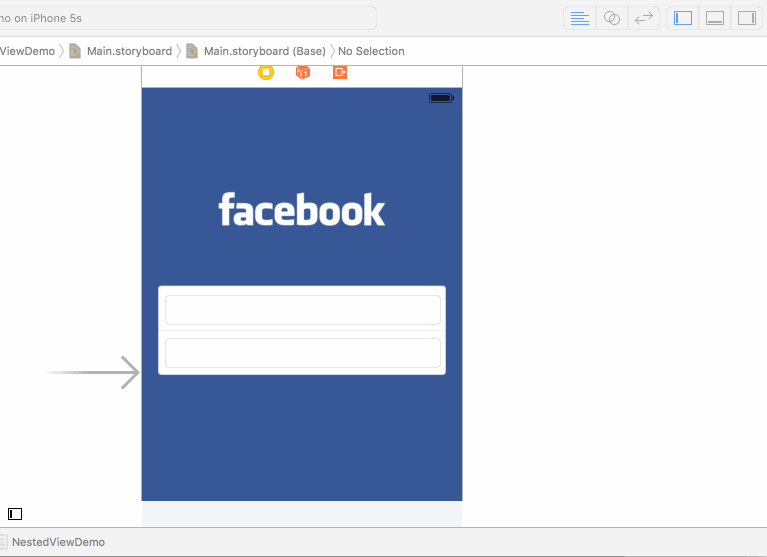Screen dimensions: 767x557
Task: Show the Version editor
Action: (x=644, y=19)
